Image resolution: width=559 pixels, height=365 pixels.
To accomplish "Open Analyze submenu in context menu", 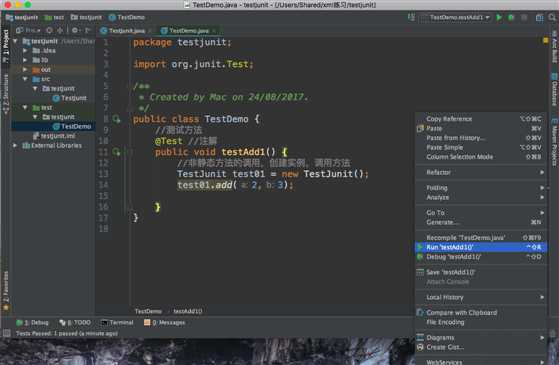I will click(x=481, y=197).
